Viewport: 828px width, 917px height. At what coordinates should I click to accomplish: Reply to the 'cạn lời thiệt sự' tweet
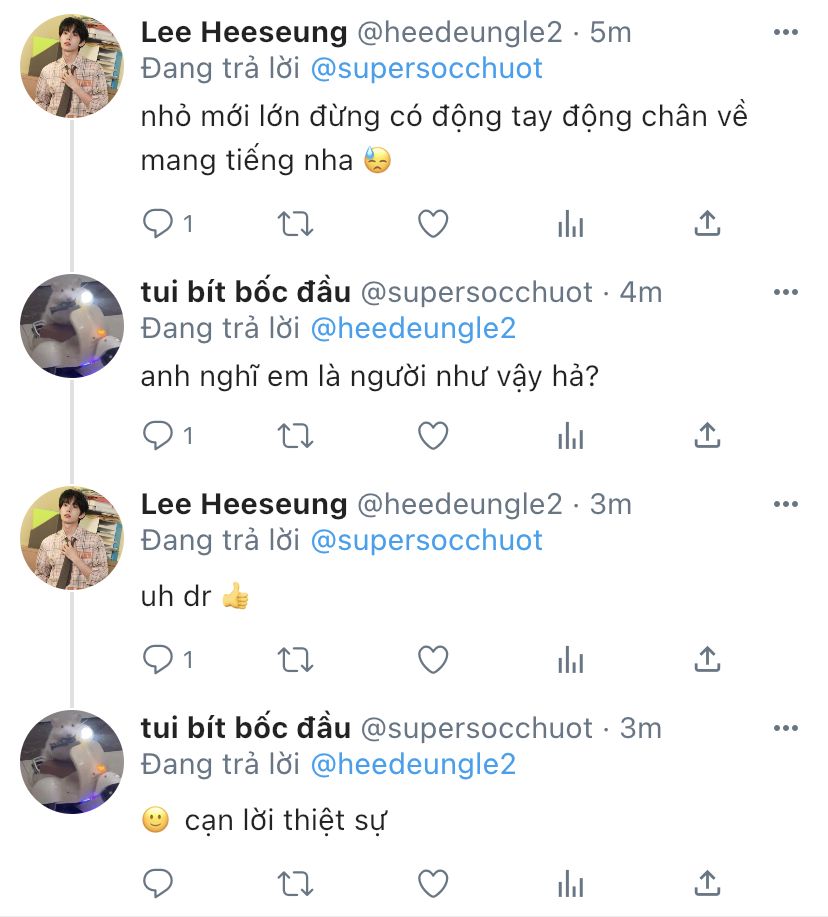[158, 883]
